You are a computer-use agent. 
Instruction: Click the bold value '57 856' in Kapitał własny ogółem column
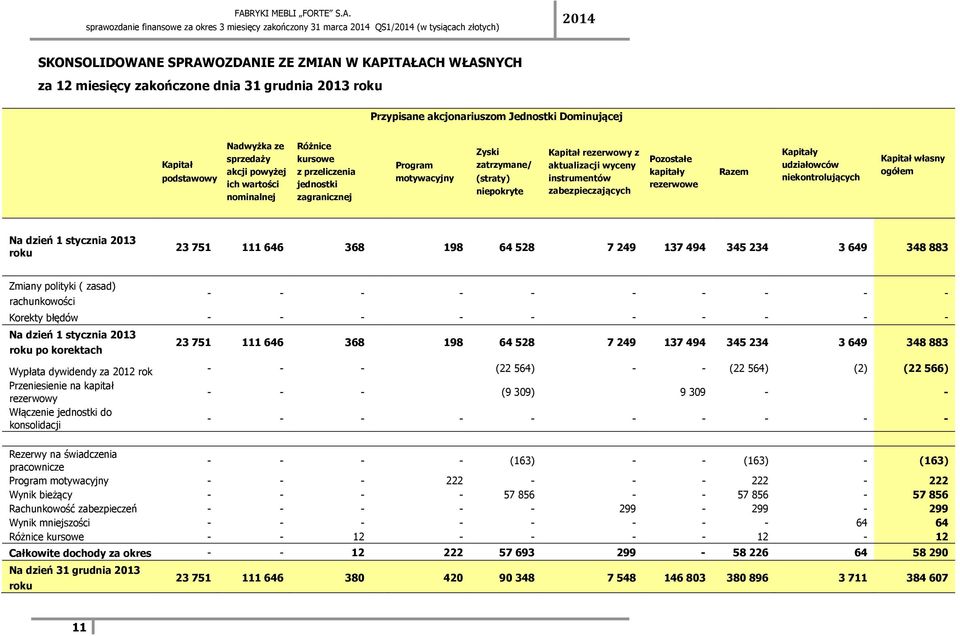pos(930,495)
